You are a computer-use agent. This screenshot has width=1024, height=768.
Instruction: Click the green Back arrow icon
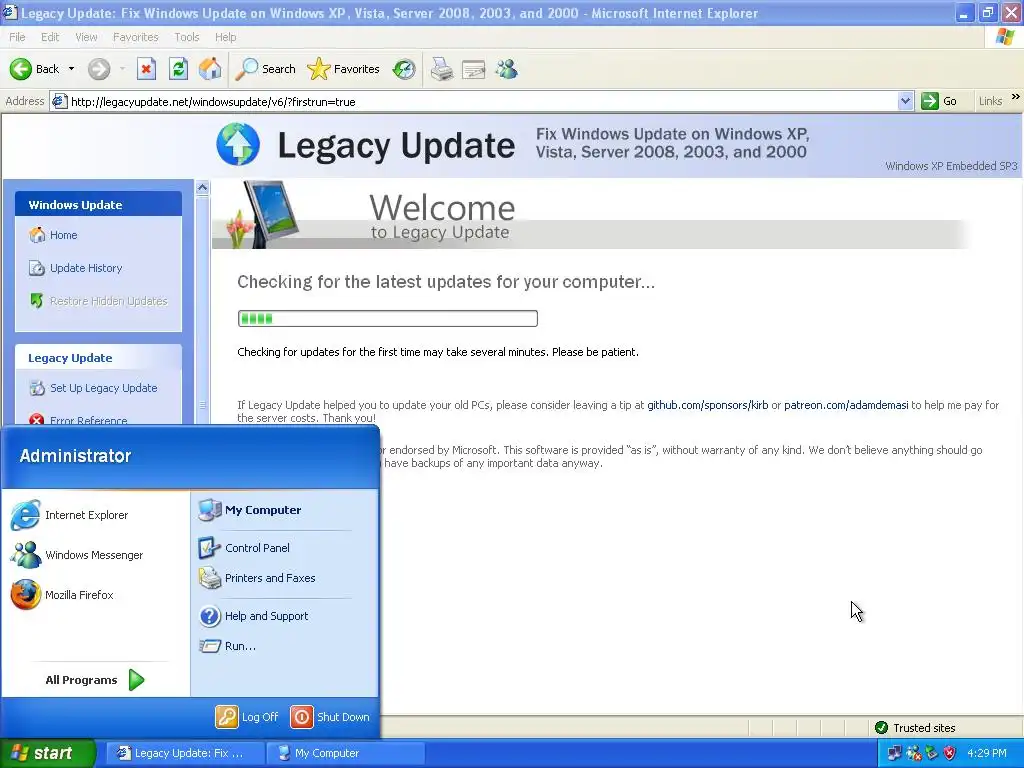[20, 69]
